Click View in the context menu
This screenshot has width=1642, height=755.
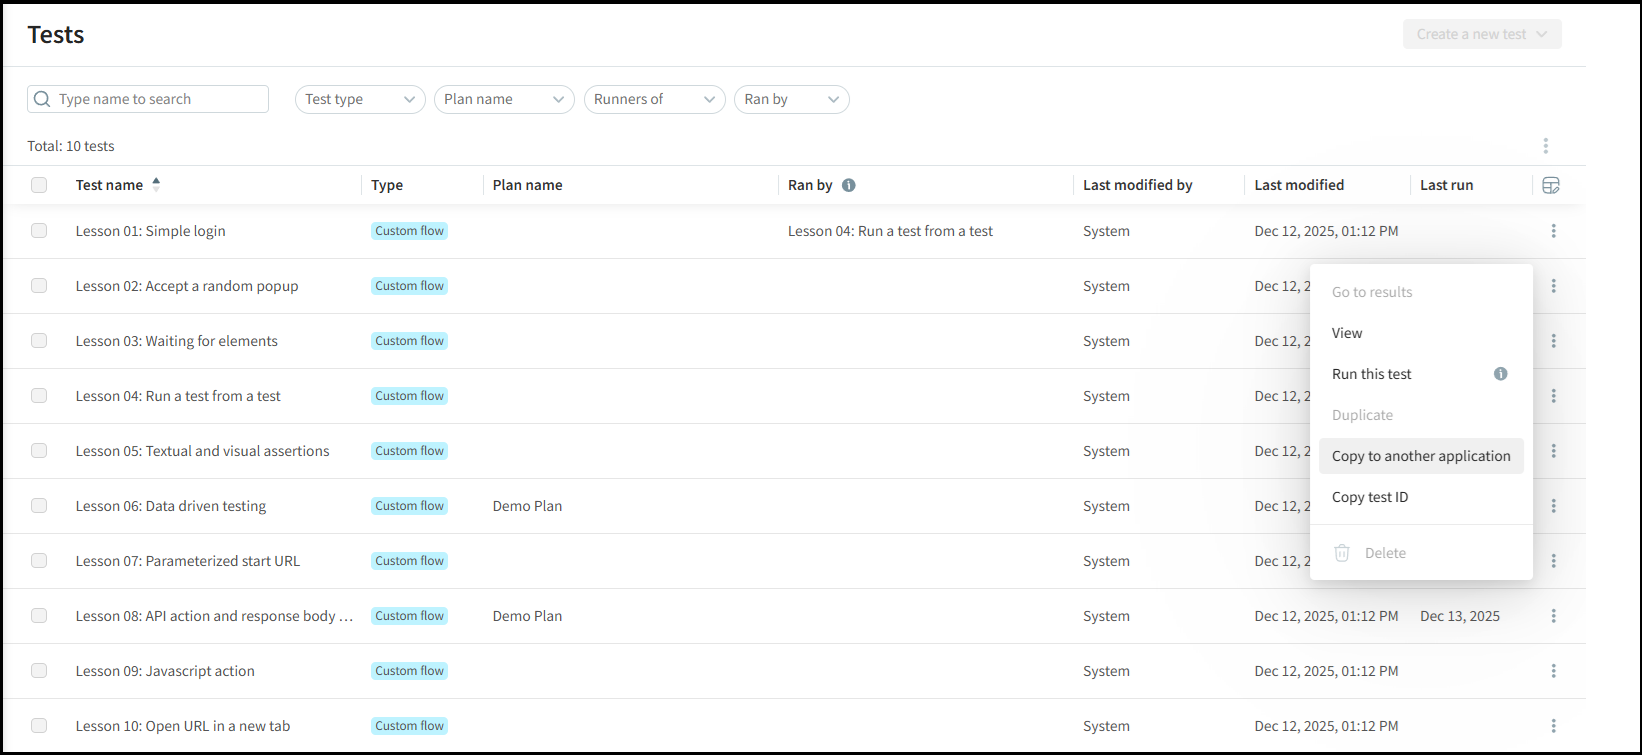pos(1347,333)
